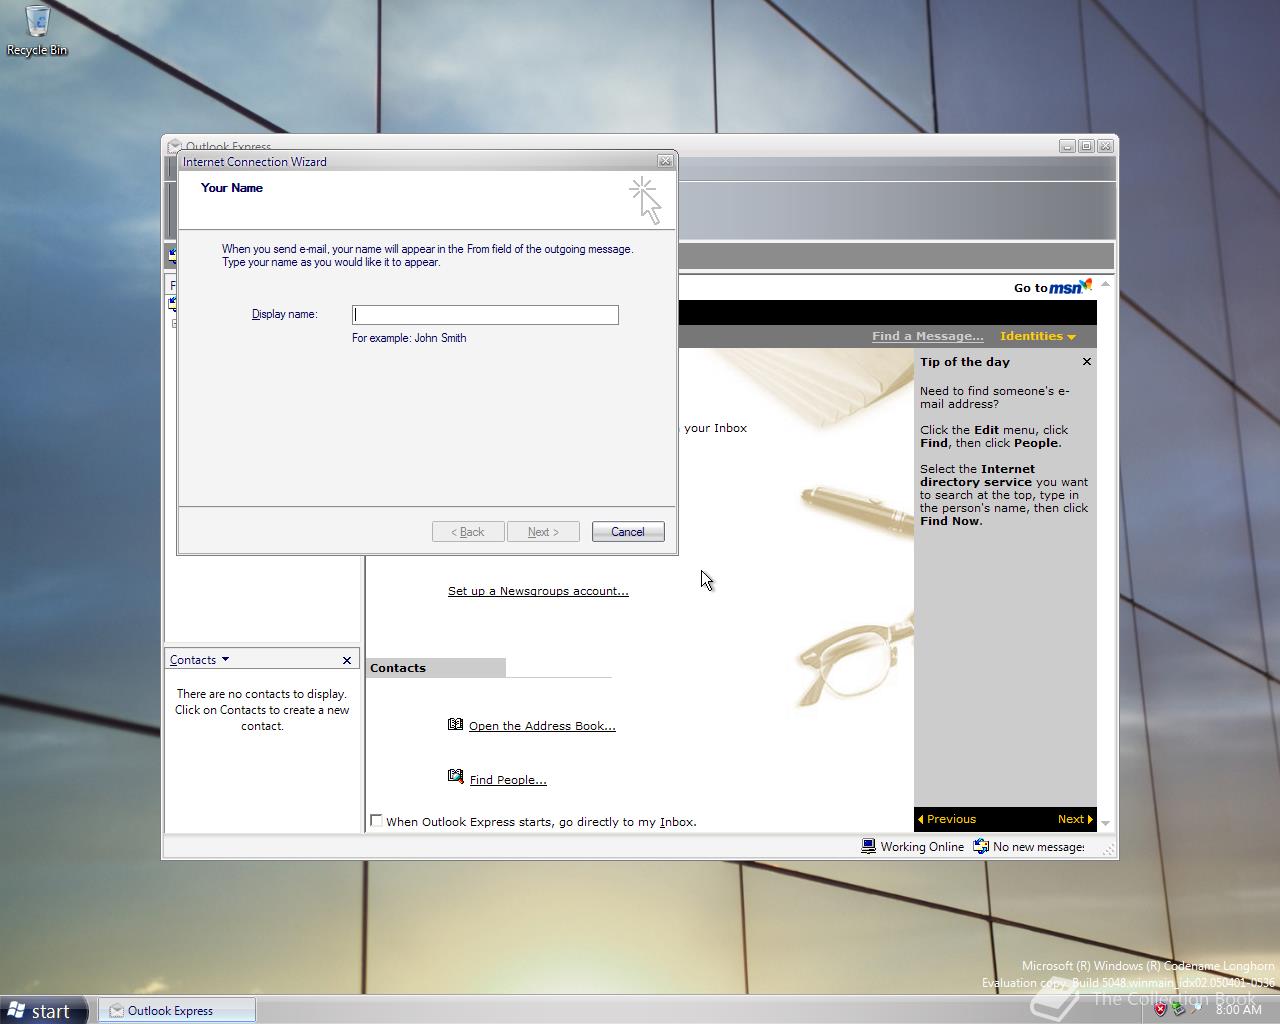
Task: Close the Contacts pane
Action: point(347,660)
